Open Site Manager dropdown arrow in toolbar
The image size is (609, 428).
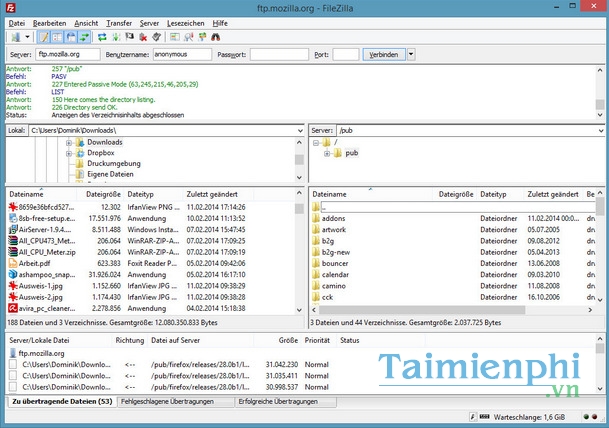(x=27, y=37)
